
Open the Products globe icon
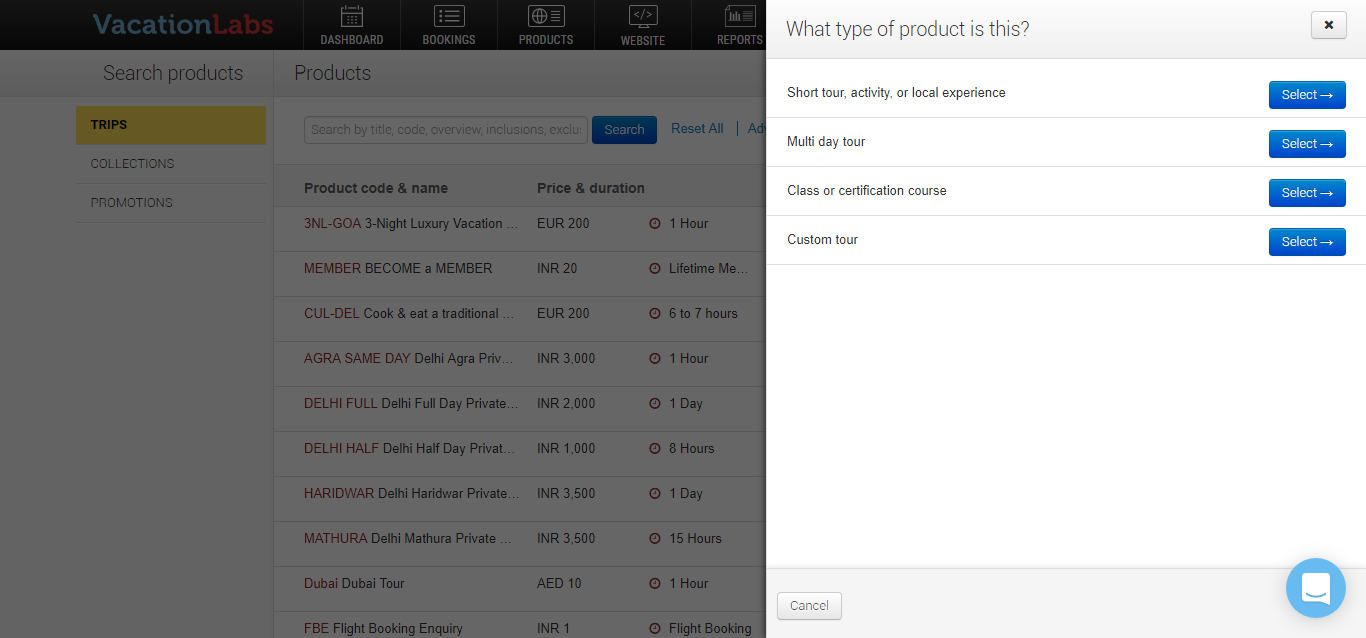[x=546, y=16]
